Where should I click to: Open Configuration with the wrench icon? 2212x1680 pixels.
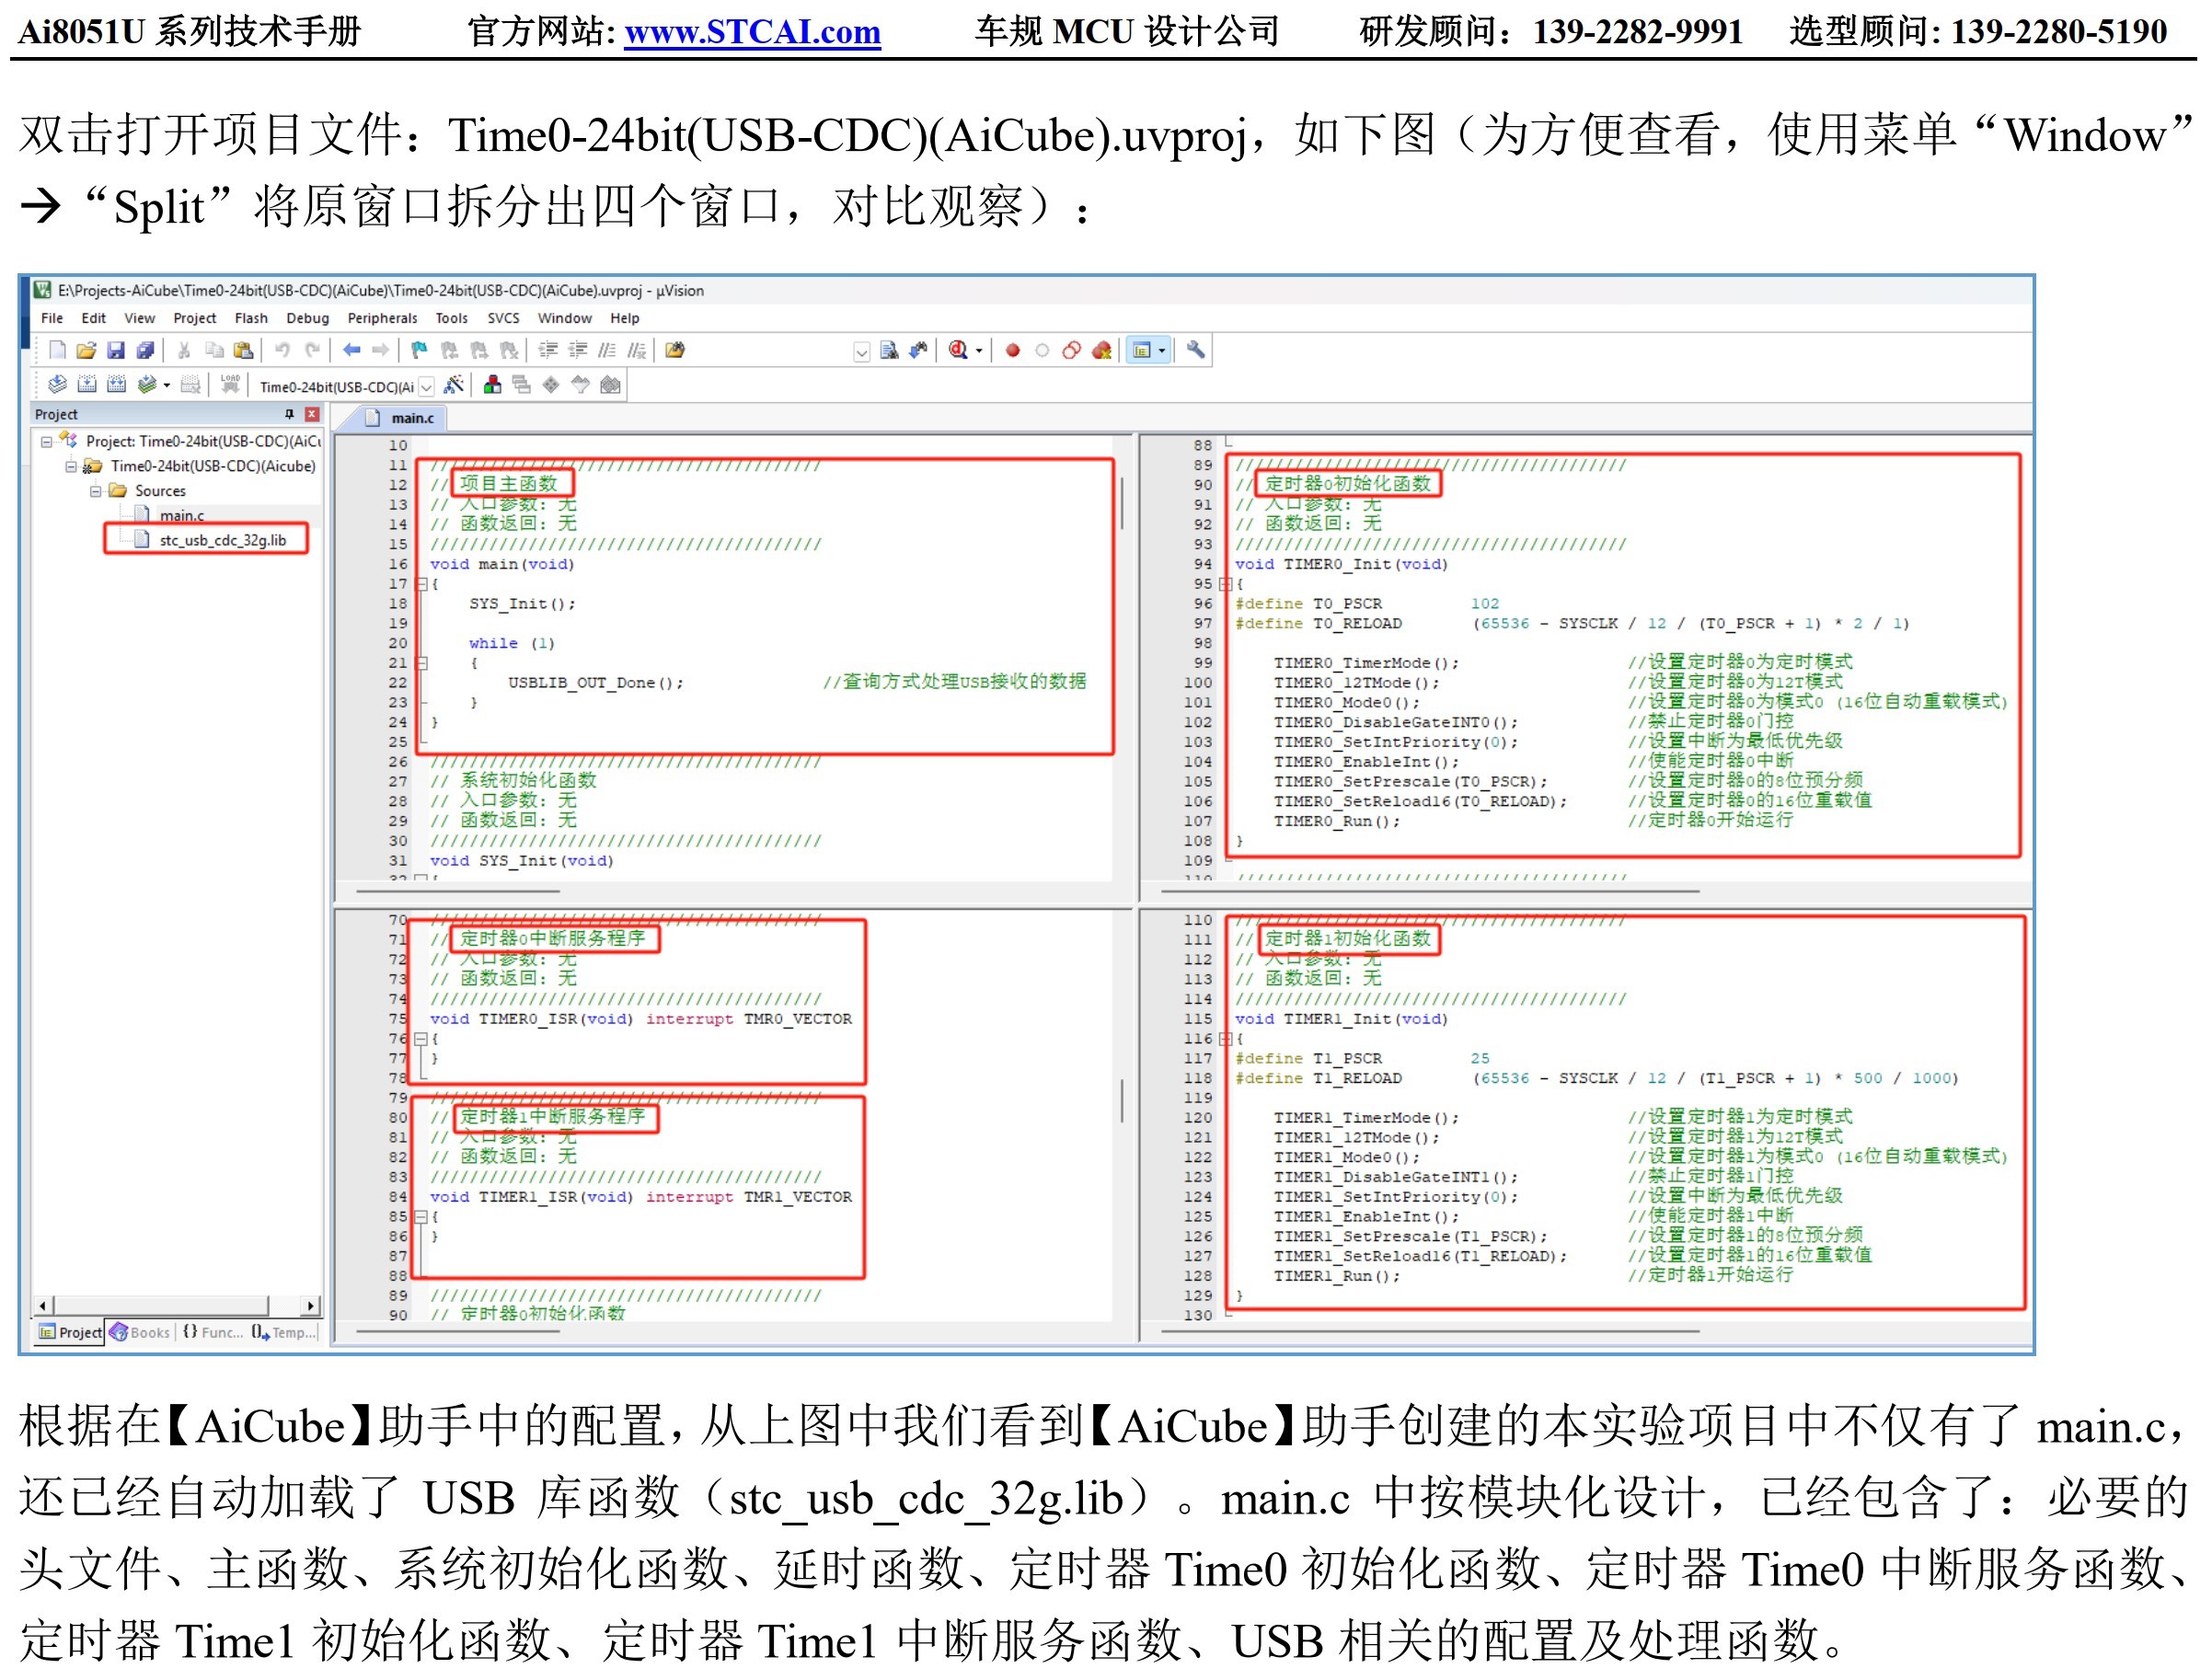[1195, 350]
